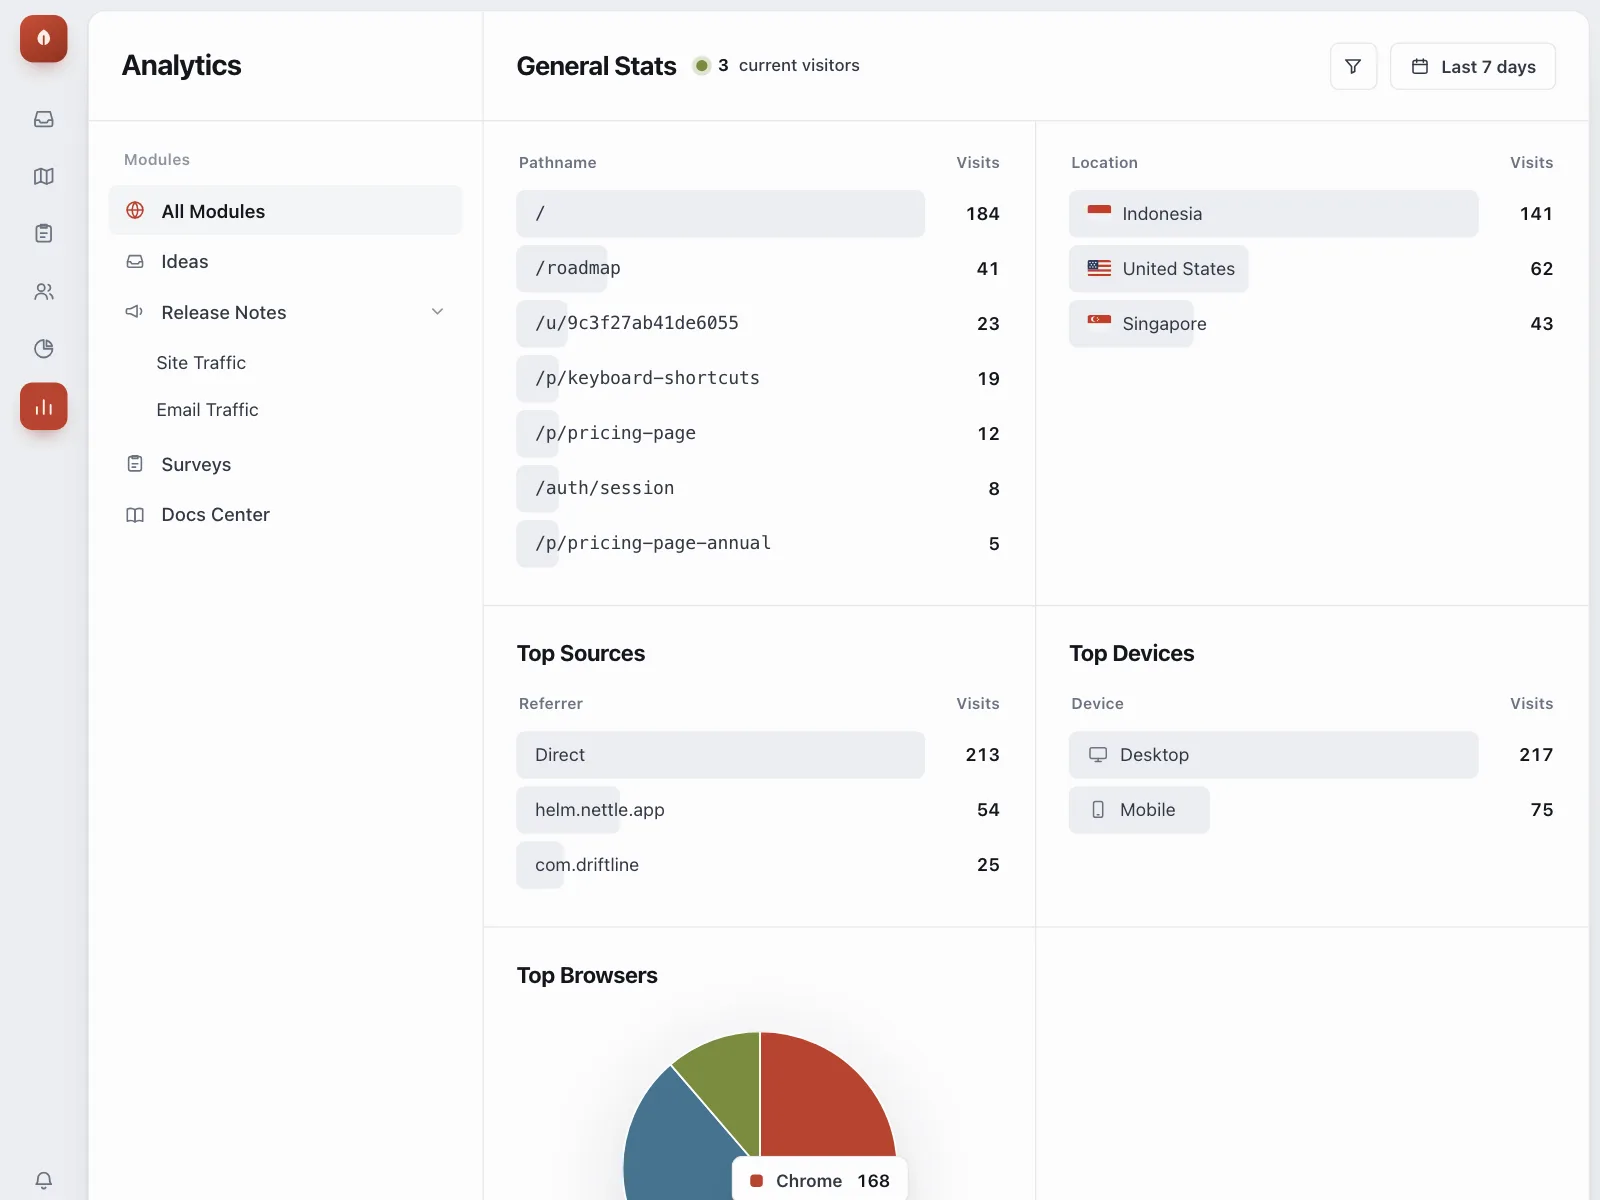Image resolution: width=1600 pixels, height=1200 pixels.
Task: Click the red flame app logo
Action: (x=44, y=38)
